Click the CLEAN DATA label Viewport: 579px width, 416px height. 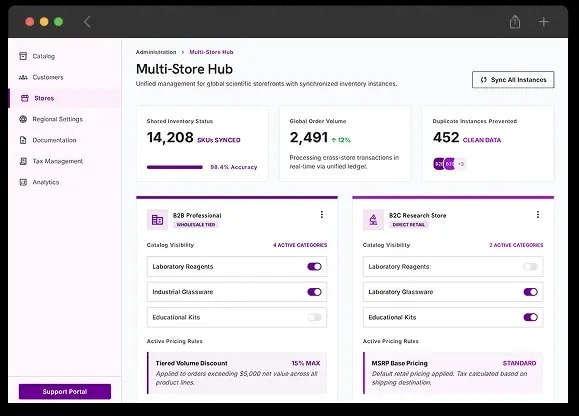(x=482, y=140)
